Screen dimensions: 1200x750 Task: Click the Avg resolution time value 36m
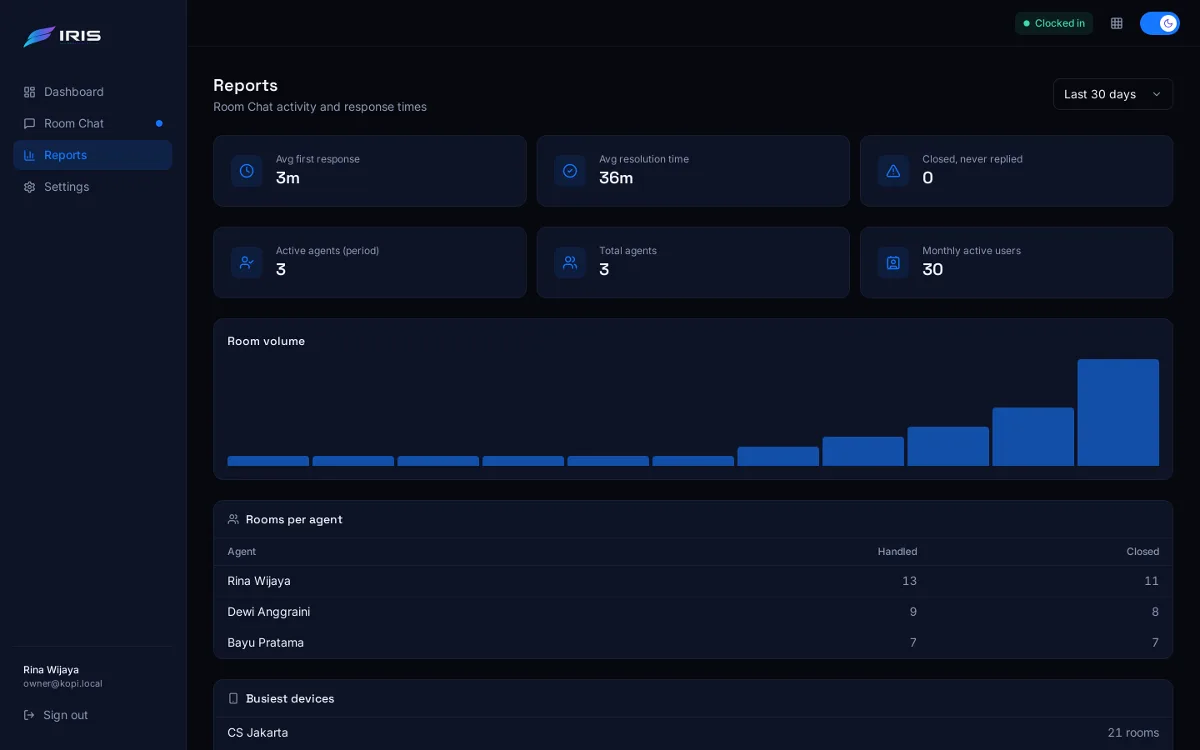(616, 178)
